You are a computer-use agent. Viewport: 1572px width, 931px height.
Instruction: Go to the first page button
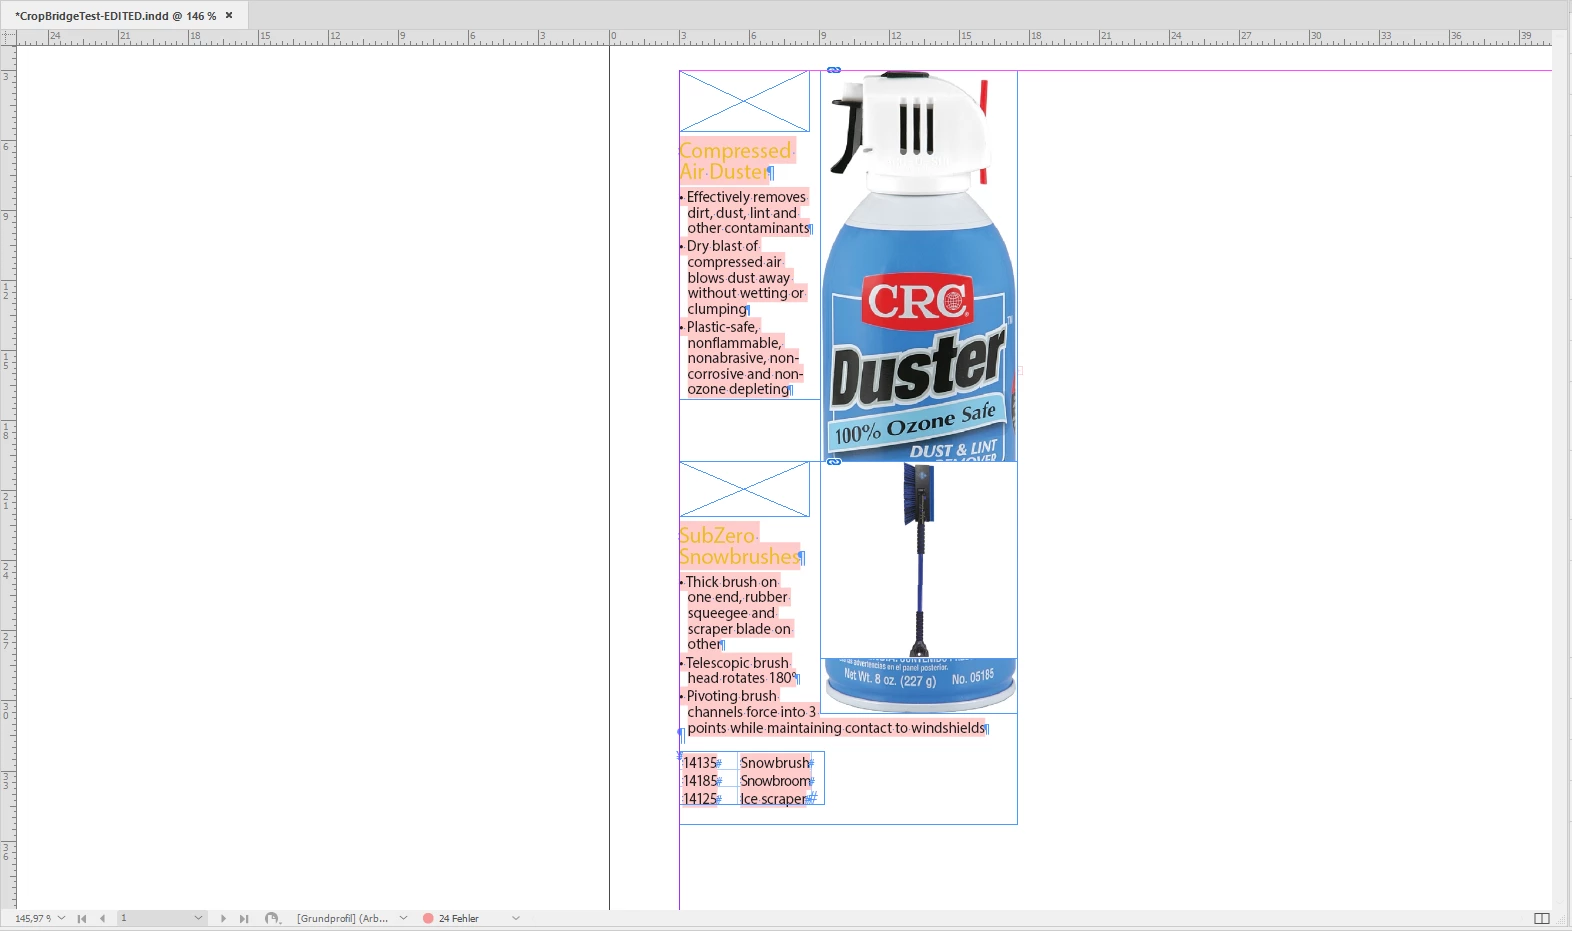tap(82, 918)
